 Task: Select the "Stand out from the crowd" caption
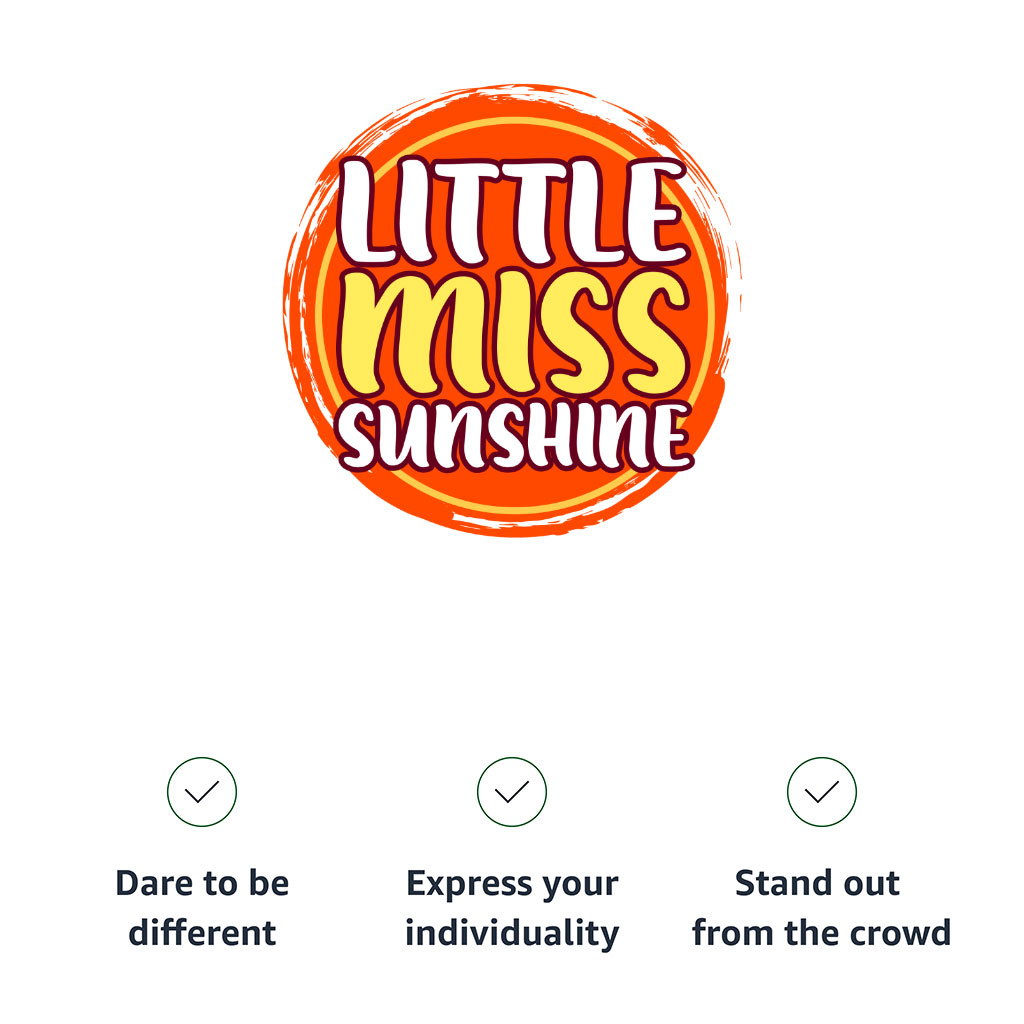click(x=822, y=908)
